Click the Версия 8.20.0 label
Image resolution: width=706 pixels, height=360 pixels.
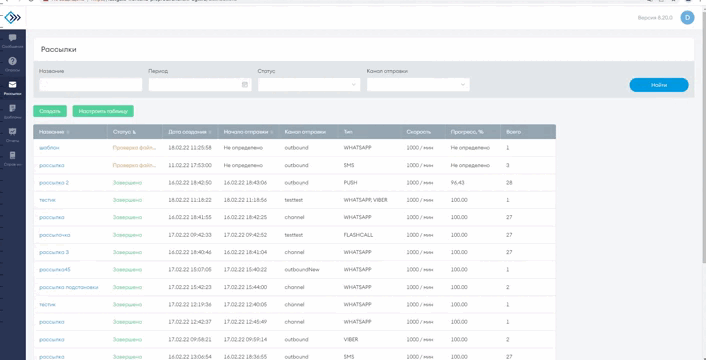[x=655, y=18]
